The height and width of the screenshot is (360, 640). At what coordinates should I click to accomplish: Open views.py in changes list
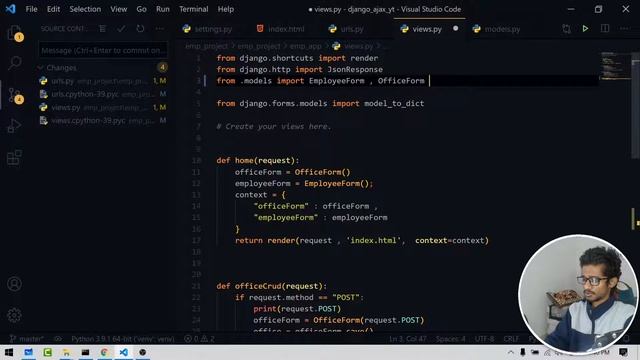coord(102,107)
